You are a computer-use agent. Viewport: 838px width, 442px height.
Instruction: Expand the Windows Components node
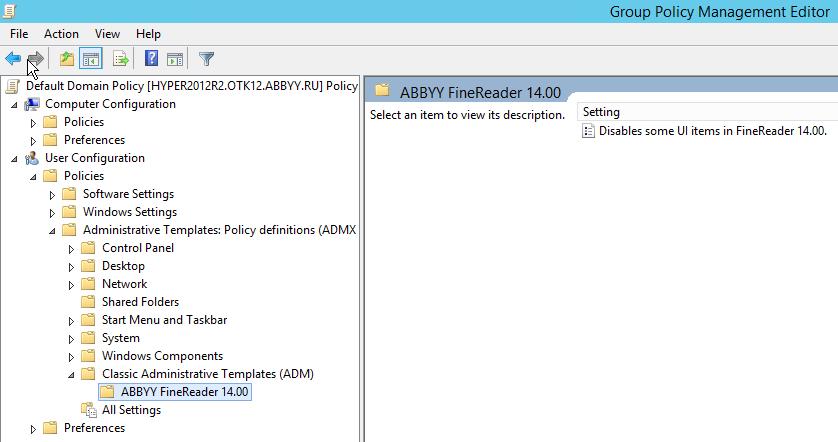[x=71, y=357]
